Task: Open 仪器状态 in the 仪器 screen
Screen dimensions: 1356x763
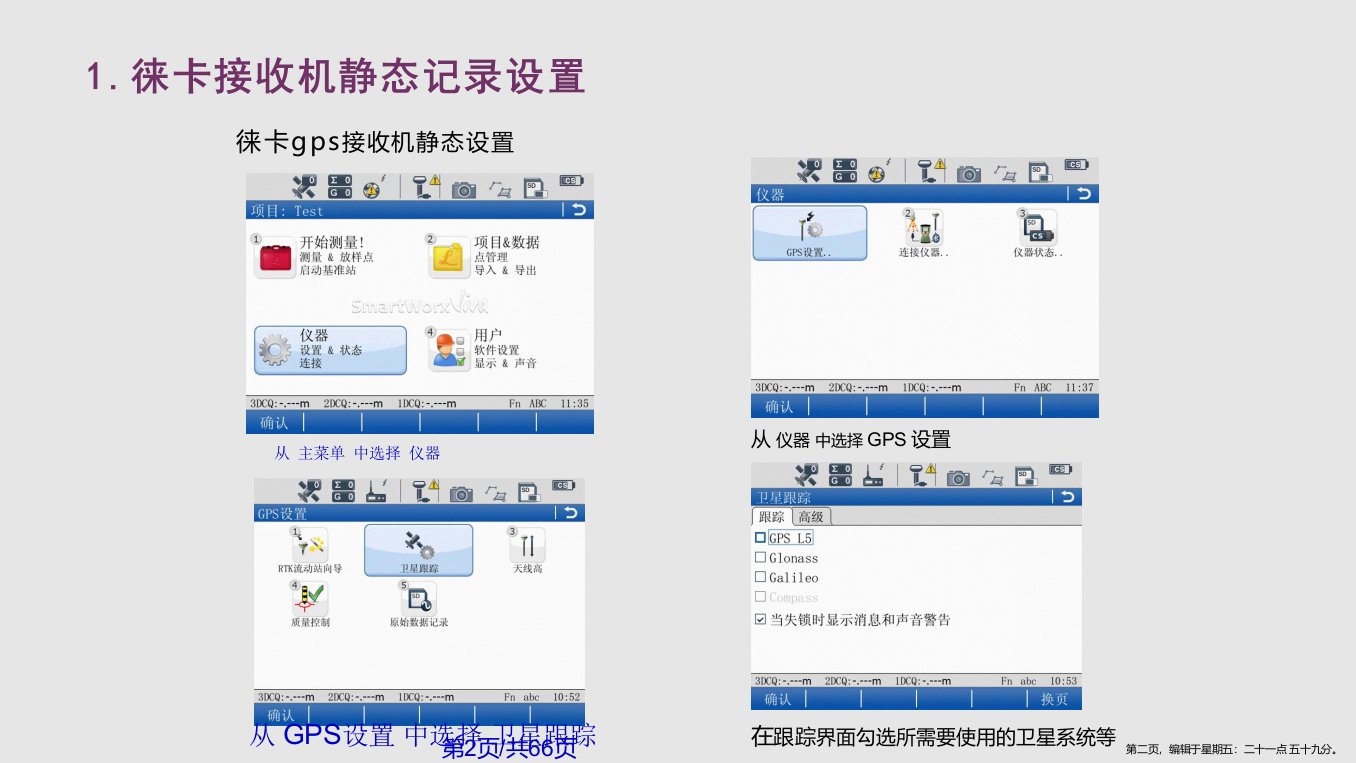Action: point(1037,234)
